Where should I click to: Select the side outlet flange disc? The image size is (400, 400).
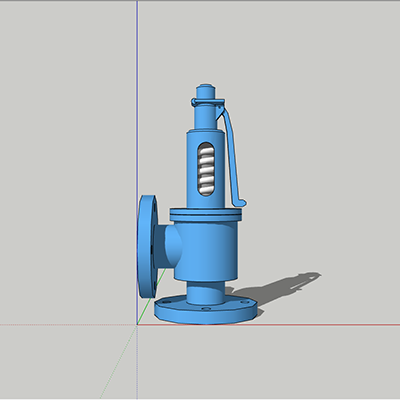(146, 246)
